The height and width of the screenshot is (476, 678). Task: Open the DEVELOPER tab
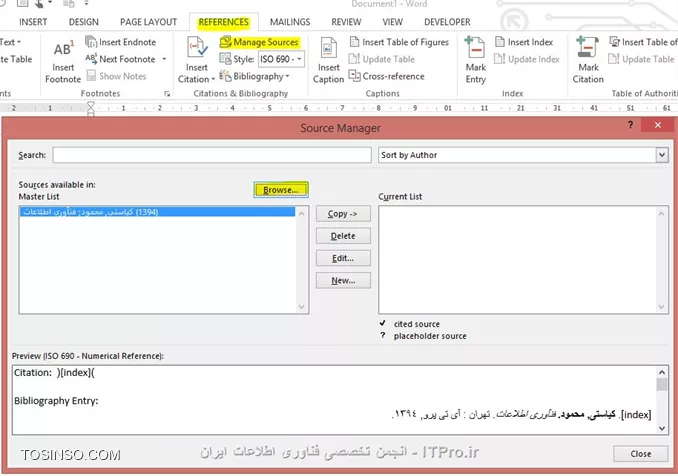tap(447, 22)
